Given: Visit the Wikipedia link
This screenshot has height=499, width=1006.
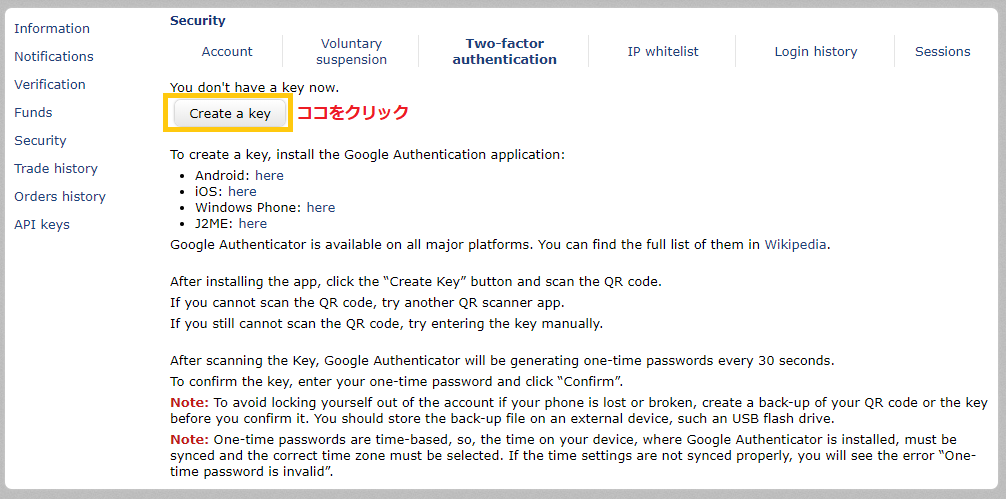Looking at the screenshot, I should point(795,244).
